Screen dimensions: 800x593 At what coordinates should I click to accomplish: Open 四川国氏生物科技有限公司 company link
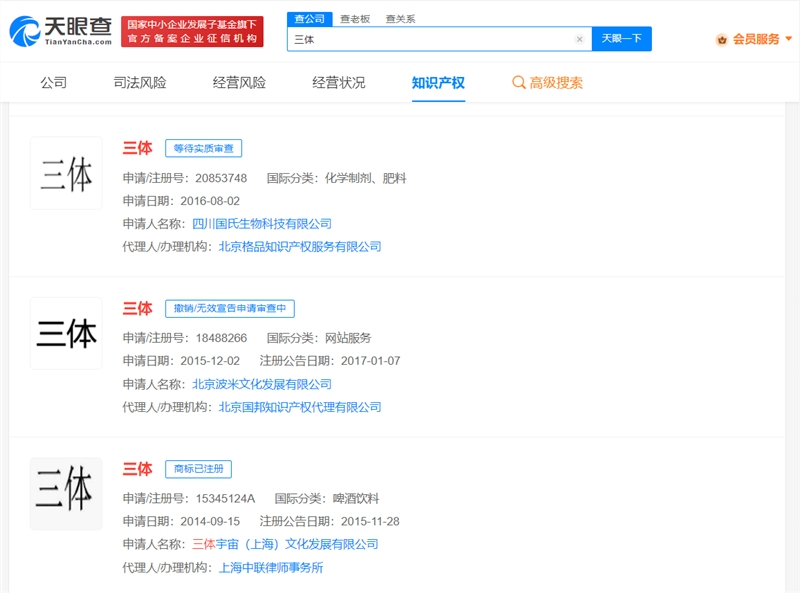pyautogui.click(x=262, y=224)
